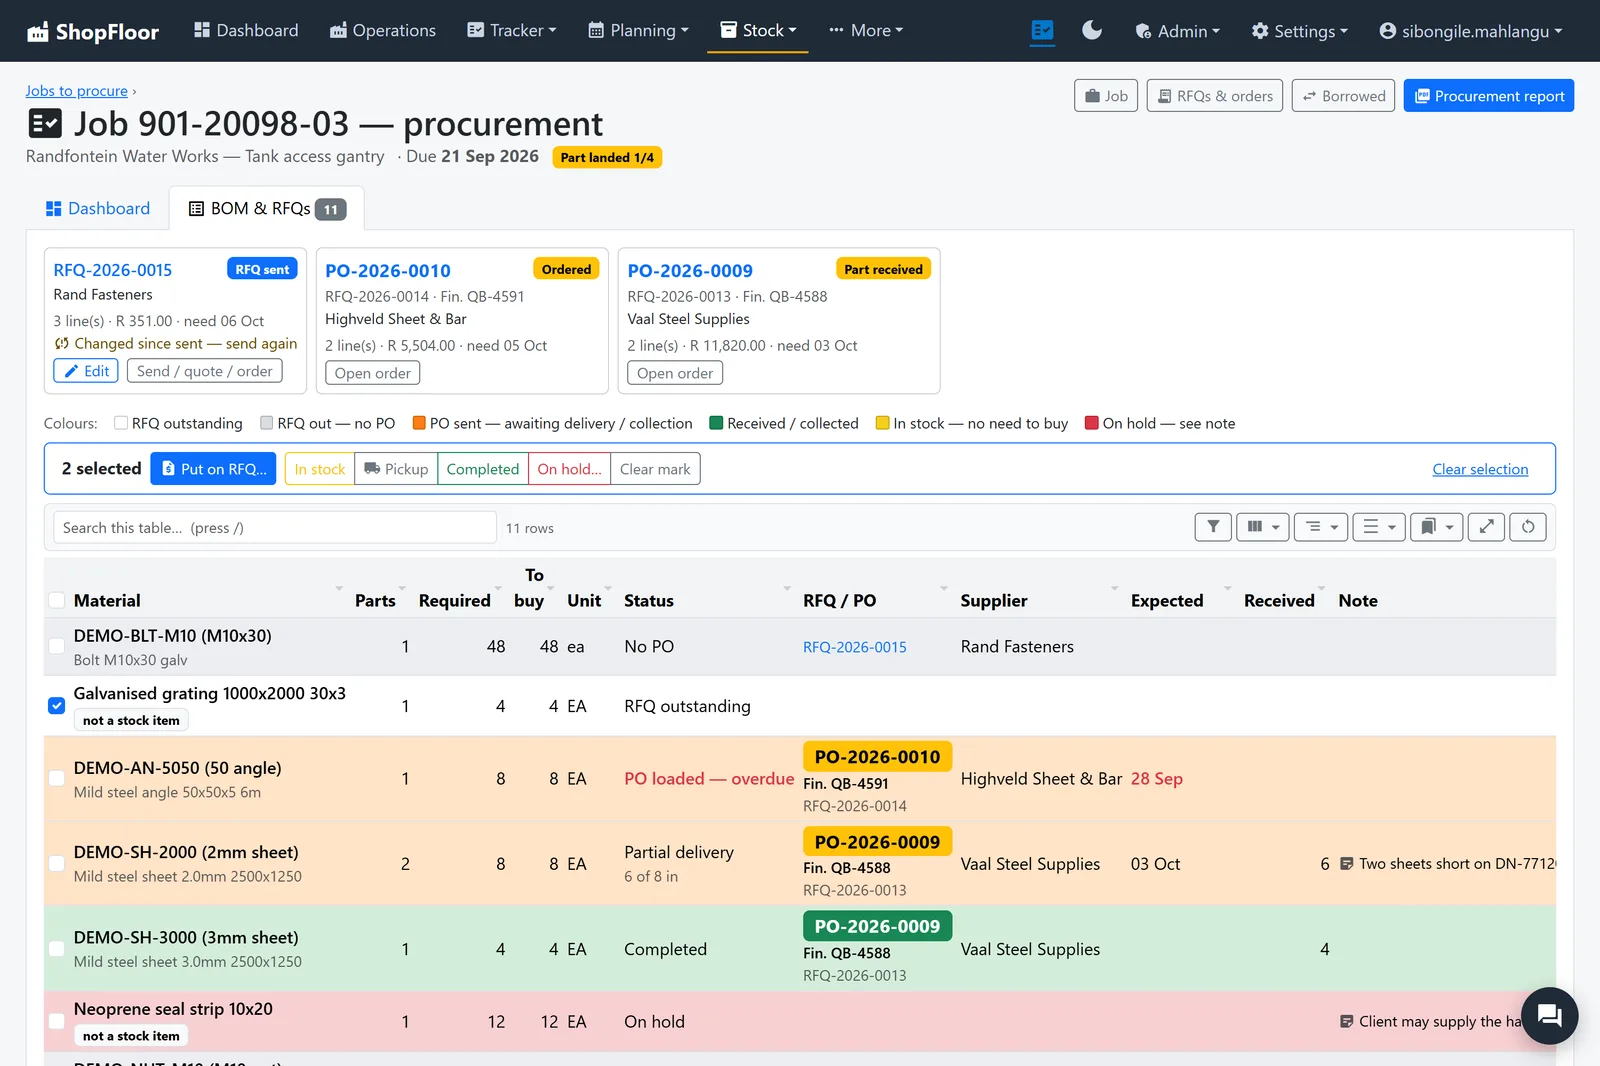Open order for PO-2026-0009 card
1600x1066 pixels.
click(675, 373)
